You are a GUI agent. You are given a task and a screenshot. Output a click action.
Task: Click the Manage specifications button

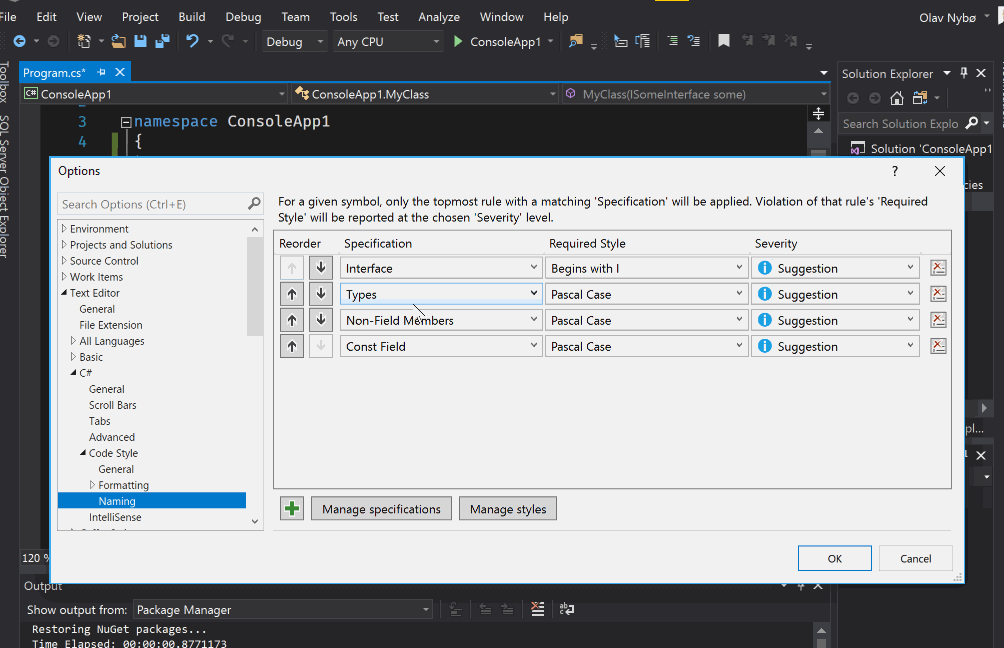pos(381,509)
